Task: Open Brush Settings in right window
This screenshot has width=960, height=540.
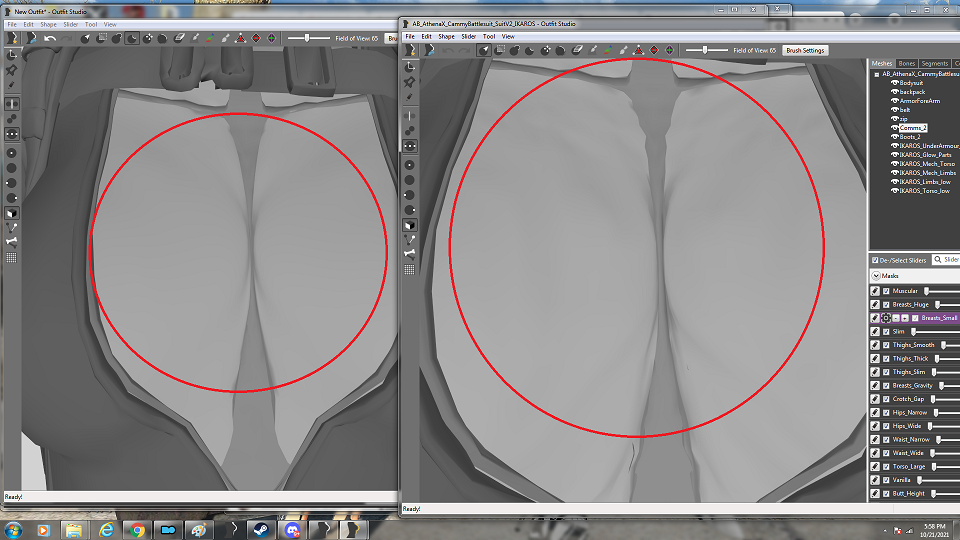Action: click(x=805, y=50)
